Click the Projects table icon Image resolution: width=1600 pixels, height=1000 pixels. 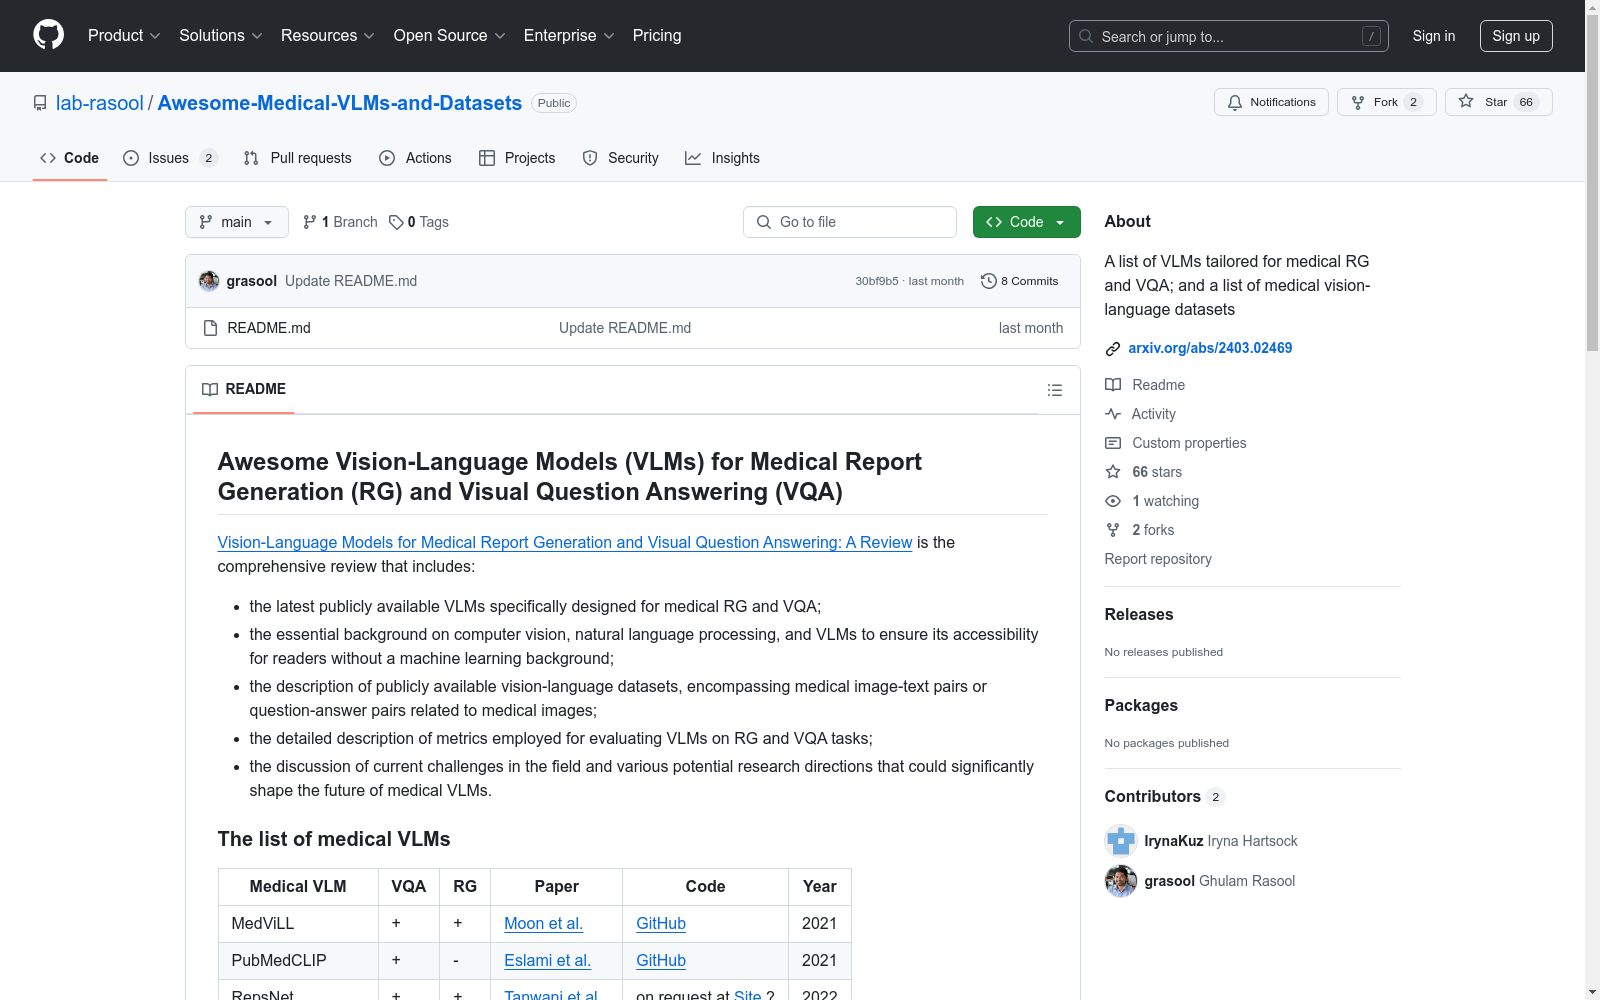pos(487,158)
